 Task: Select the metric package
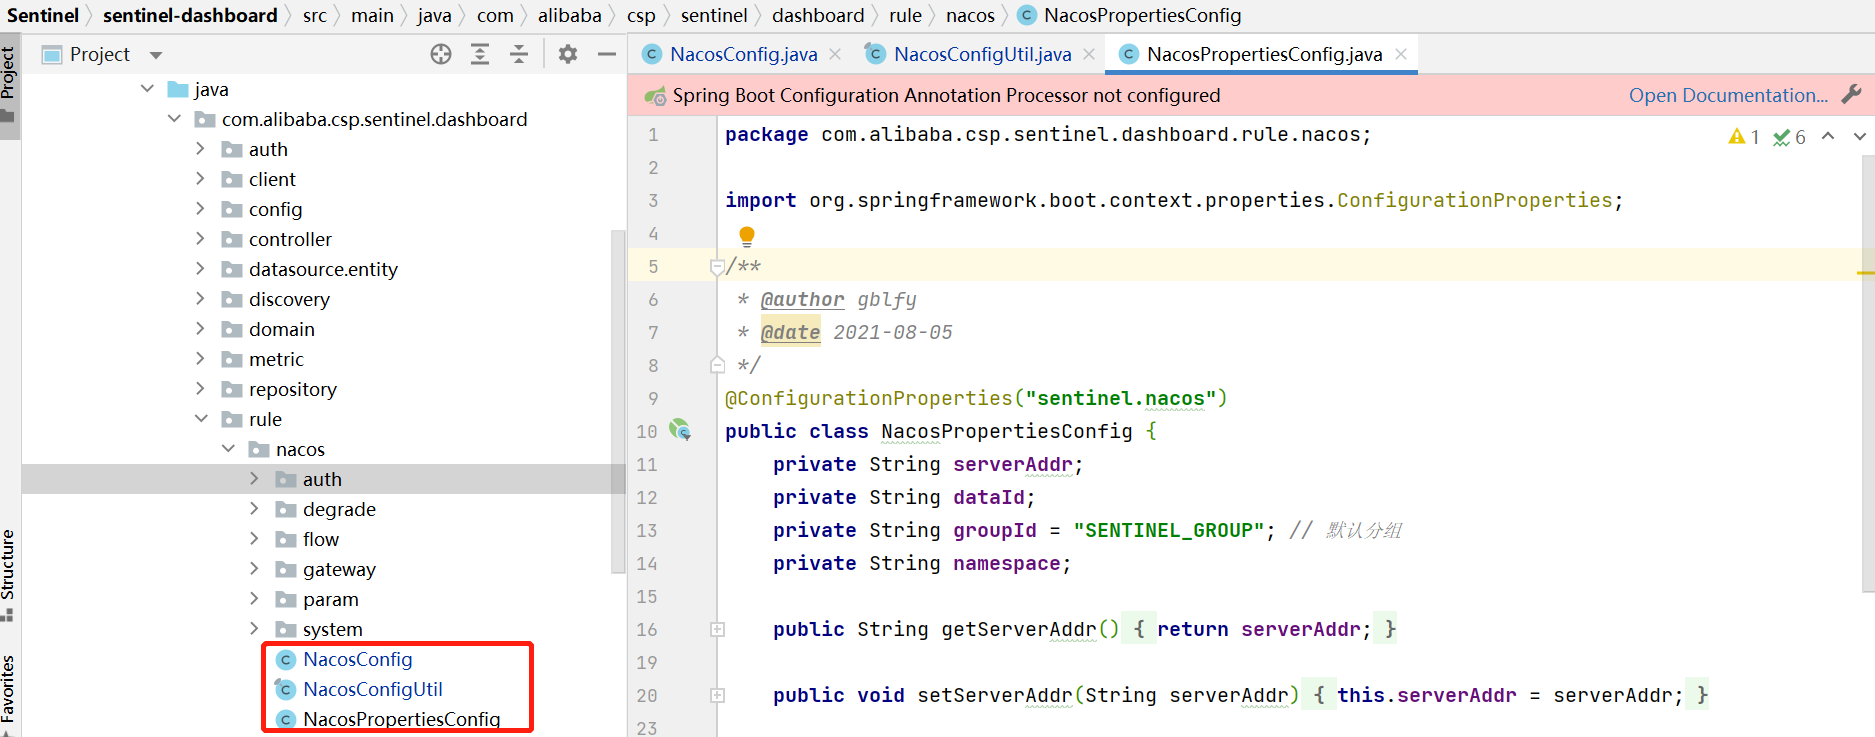point(276,359)
